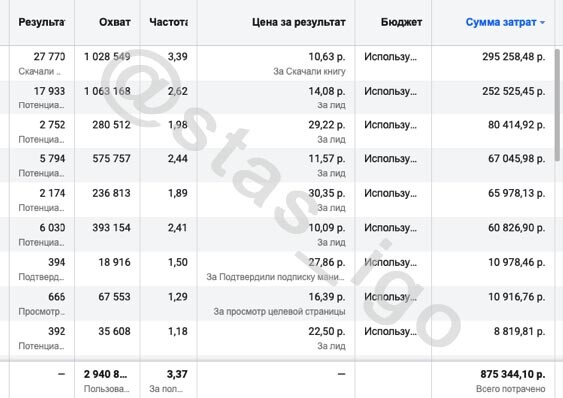Image resolution: width=563 pixels, height=398 pixels.
Task: Select the Частота column header
Action: point(168,22)
